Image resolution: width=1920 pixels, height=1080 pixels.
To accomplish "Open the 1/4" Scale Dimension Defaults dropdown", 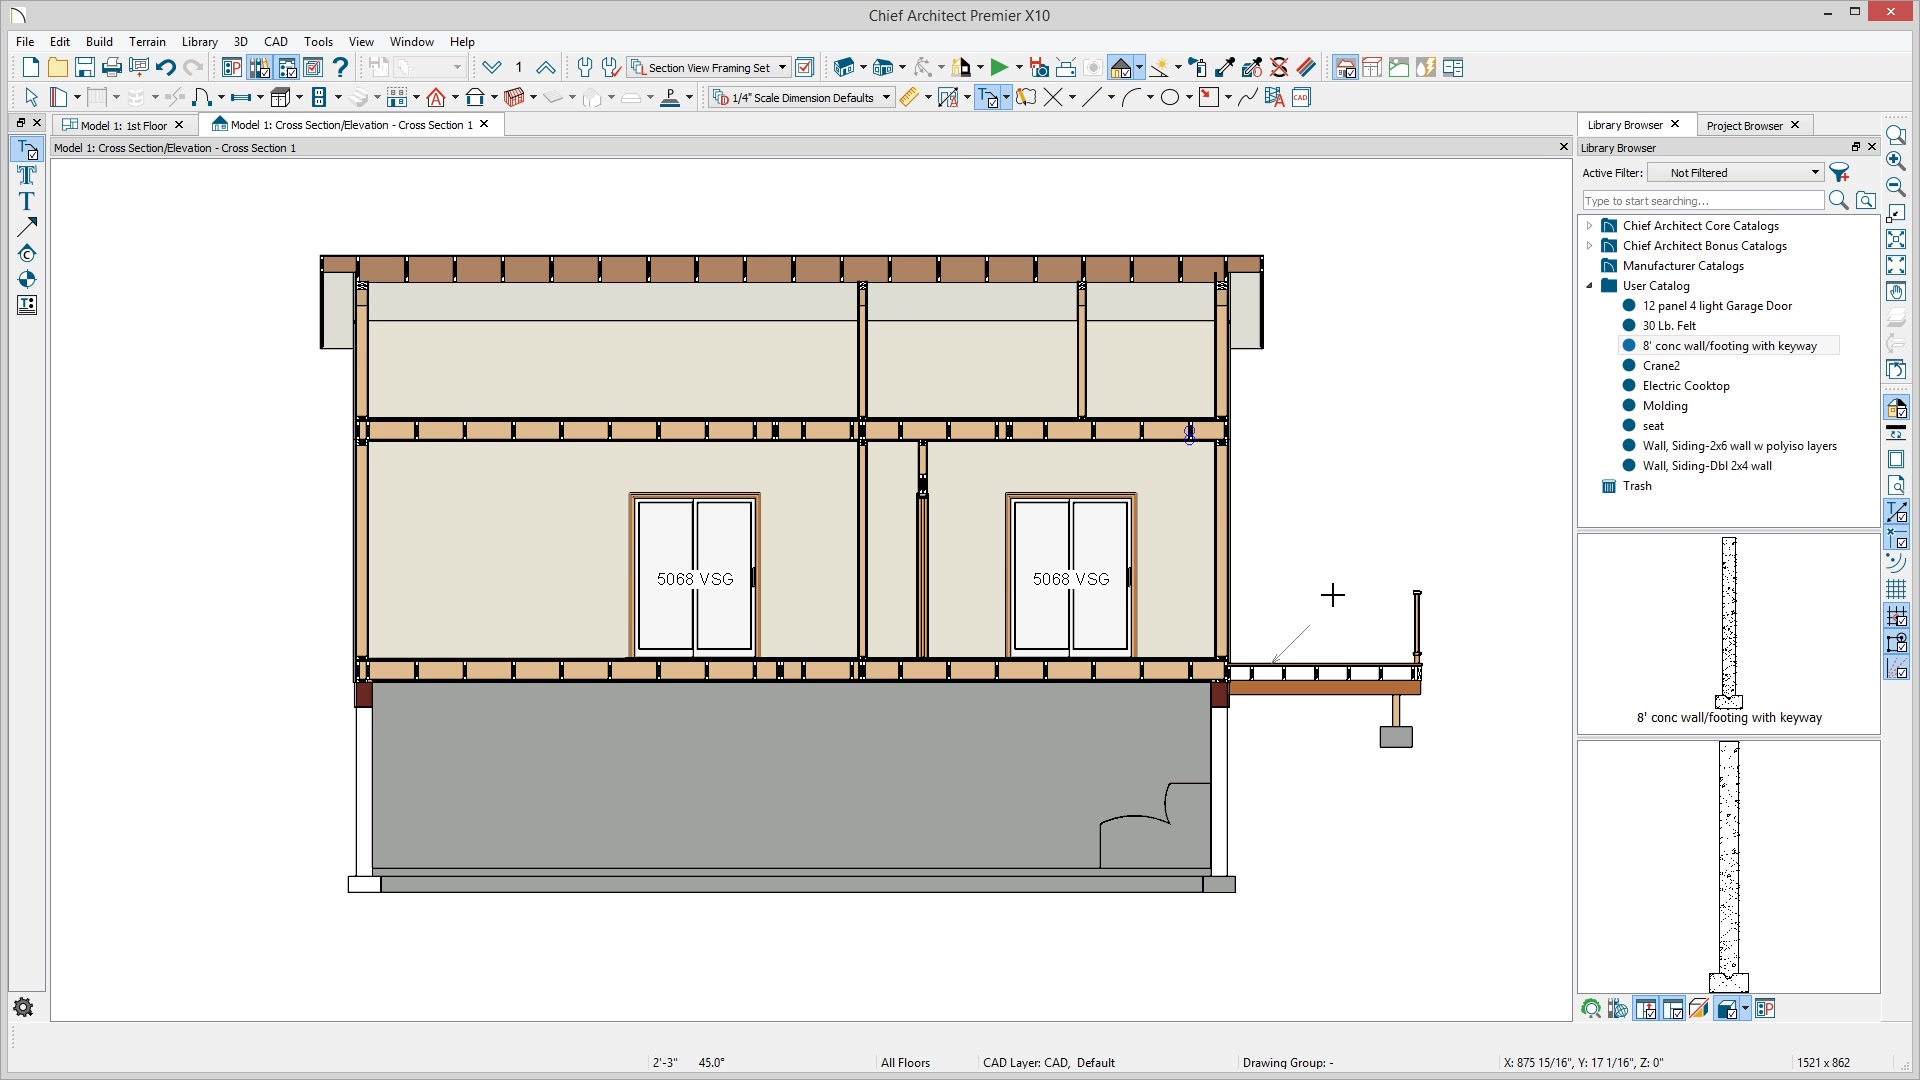I will click(887, 97).
